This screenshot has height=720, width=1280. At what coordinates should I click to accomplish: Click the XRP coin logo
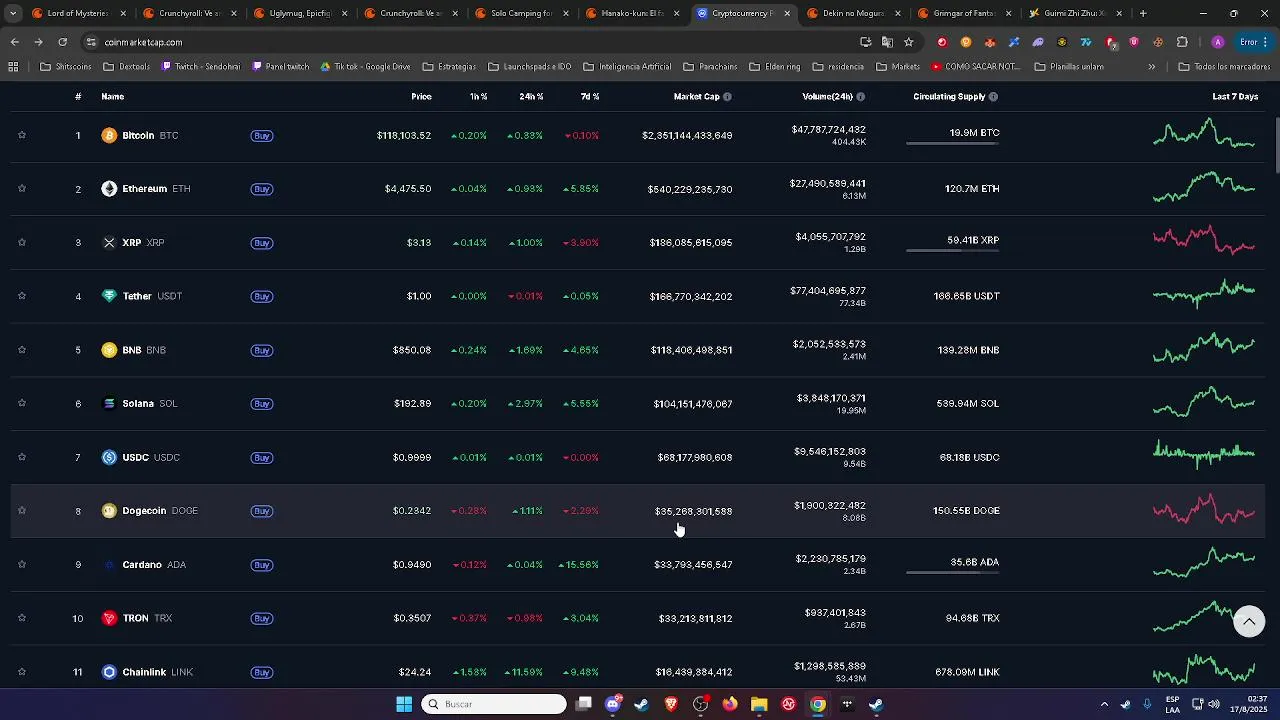pos(109,243)
